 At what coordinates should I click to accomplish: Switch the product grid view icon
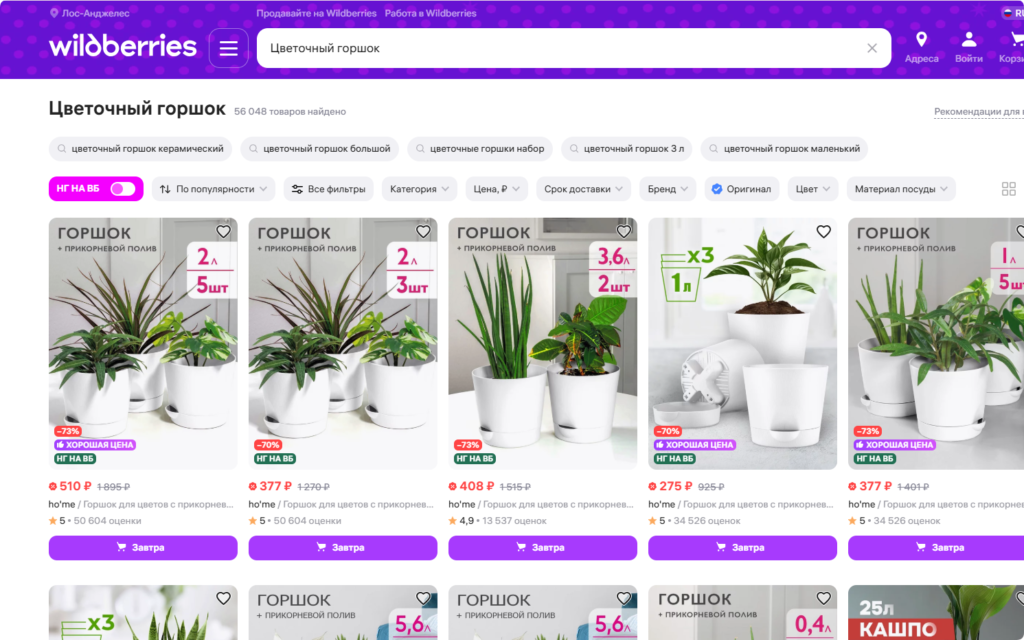[x=1008, y=189]
